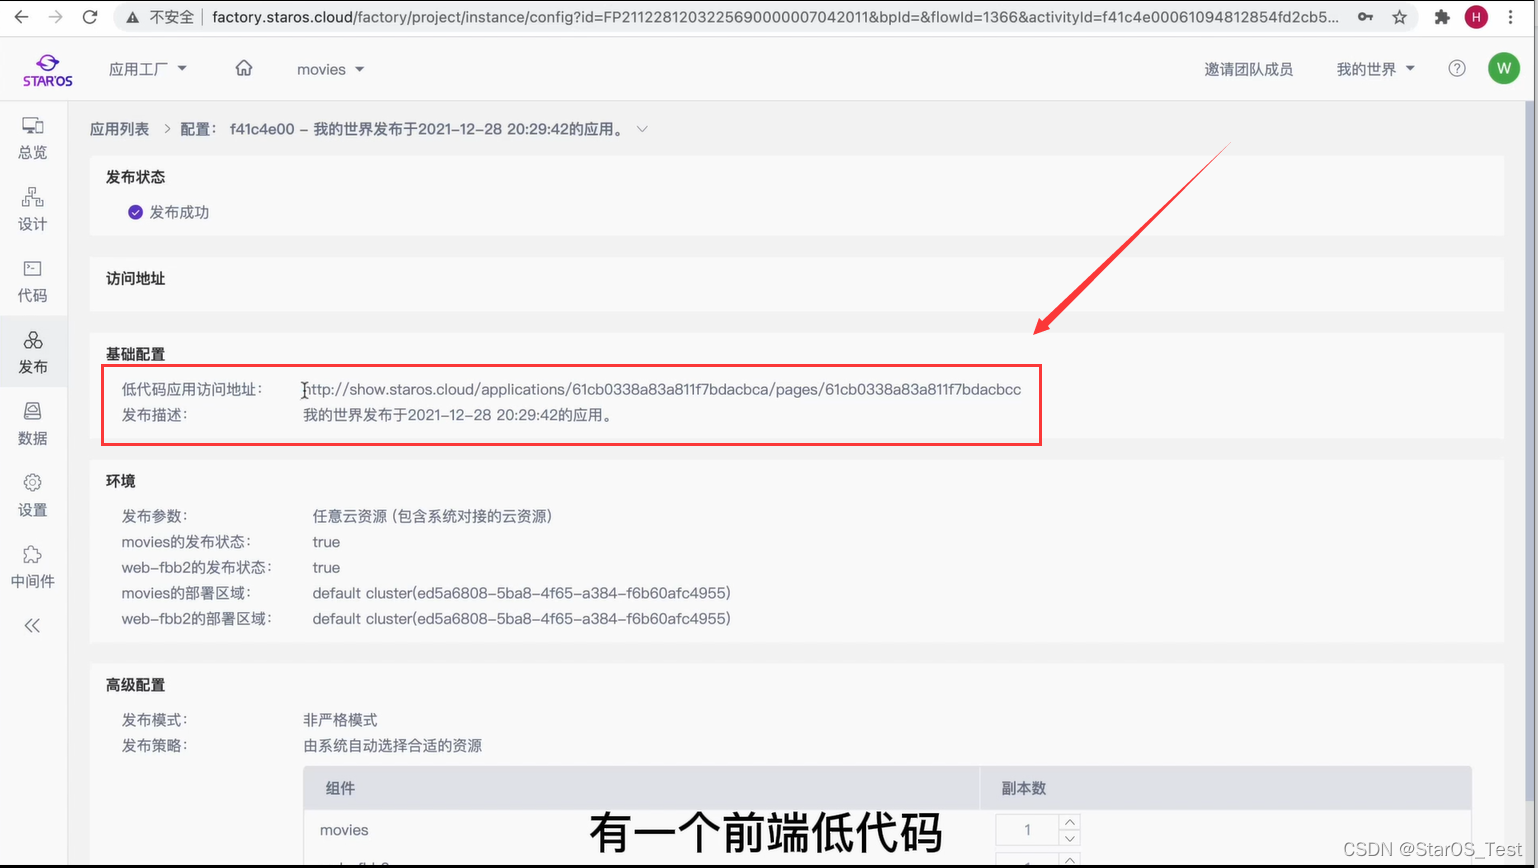The height and width of the screenshot is (868, 1538).
Task: Open the 我的世界 team dropdown
Action: (1375, 69)
